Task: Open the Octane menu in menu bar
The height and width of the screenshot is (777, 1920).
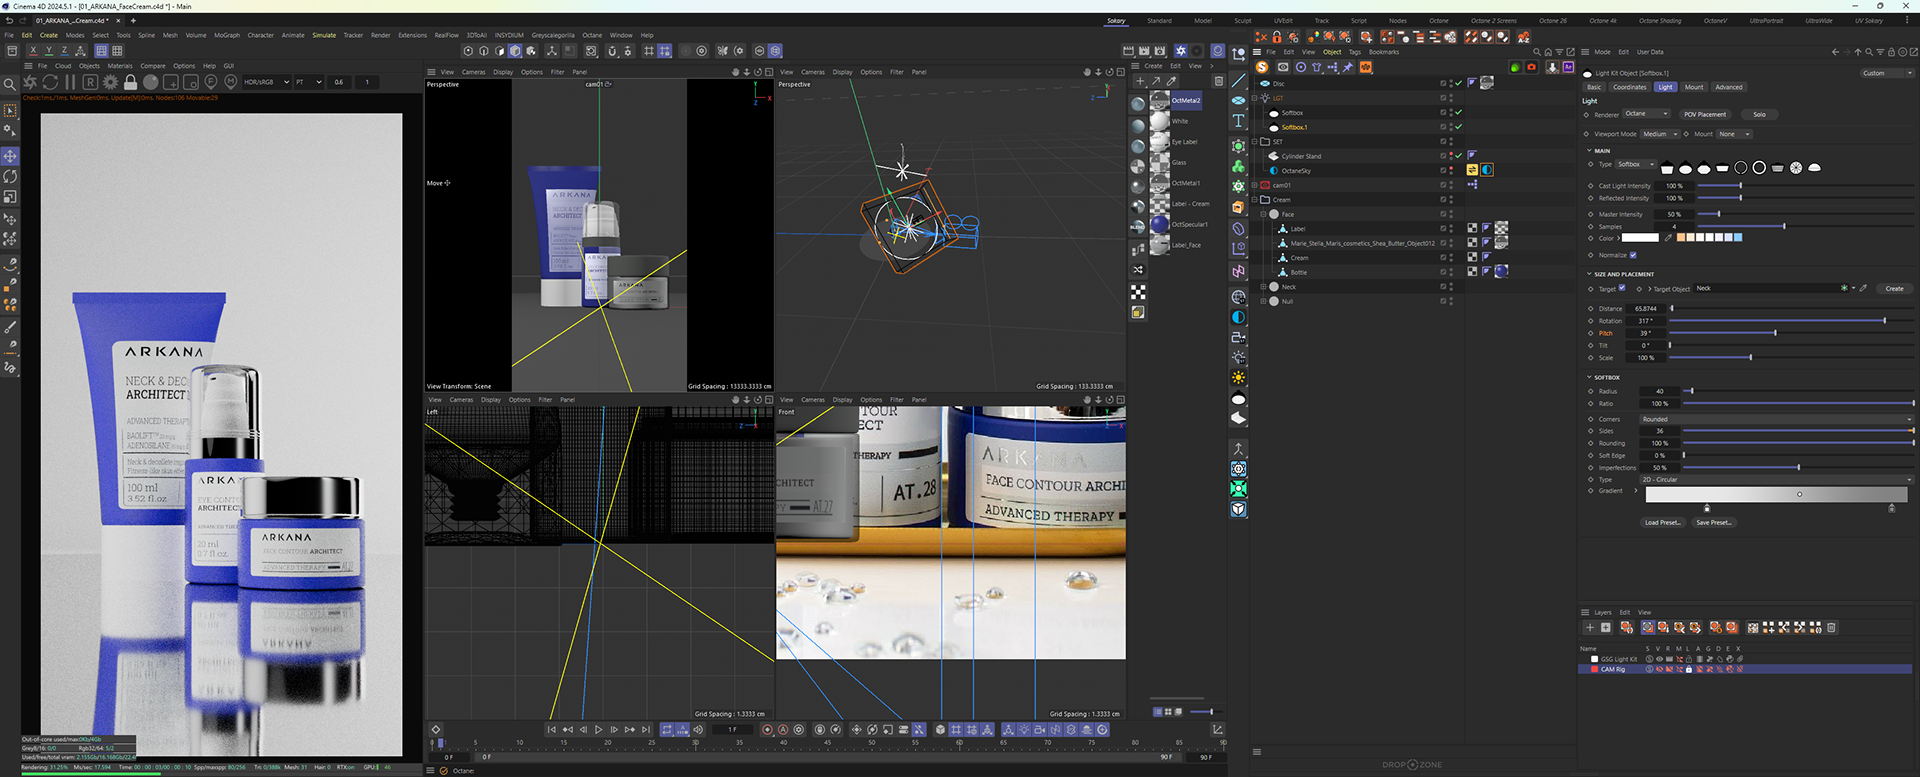Action: click(x=592, y=35)
